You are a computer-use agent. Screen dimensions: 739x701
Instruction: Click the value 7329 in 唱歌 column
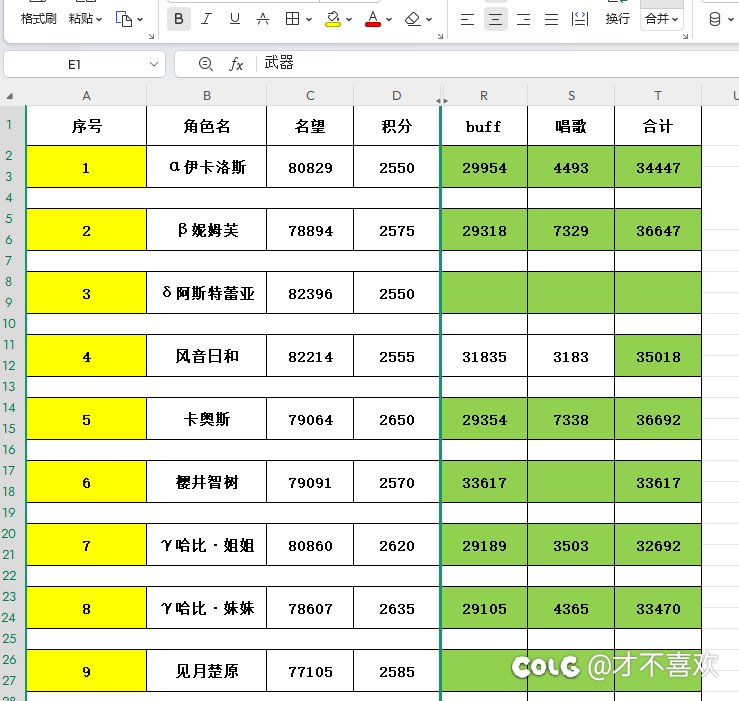click(571, 231)
